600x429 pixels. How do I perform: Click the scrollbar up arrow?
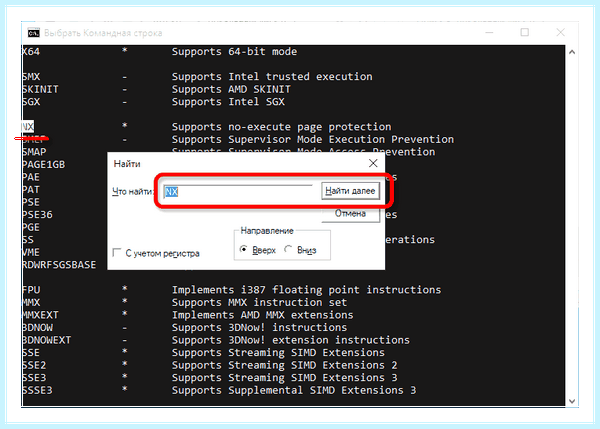[572, 52]
